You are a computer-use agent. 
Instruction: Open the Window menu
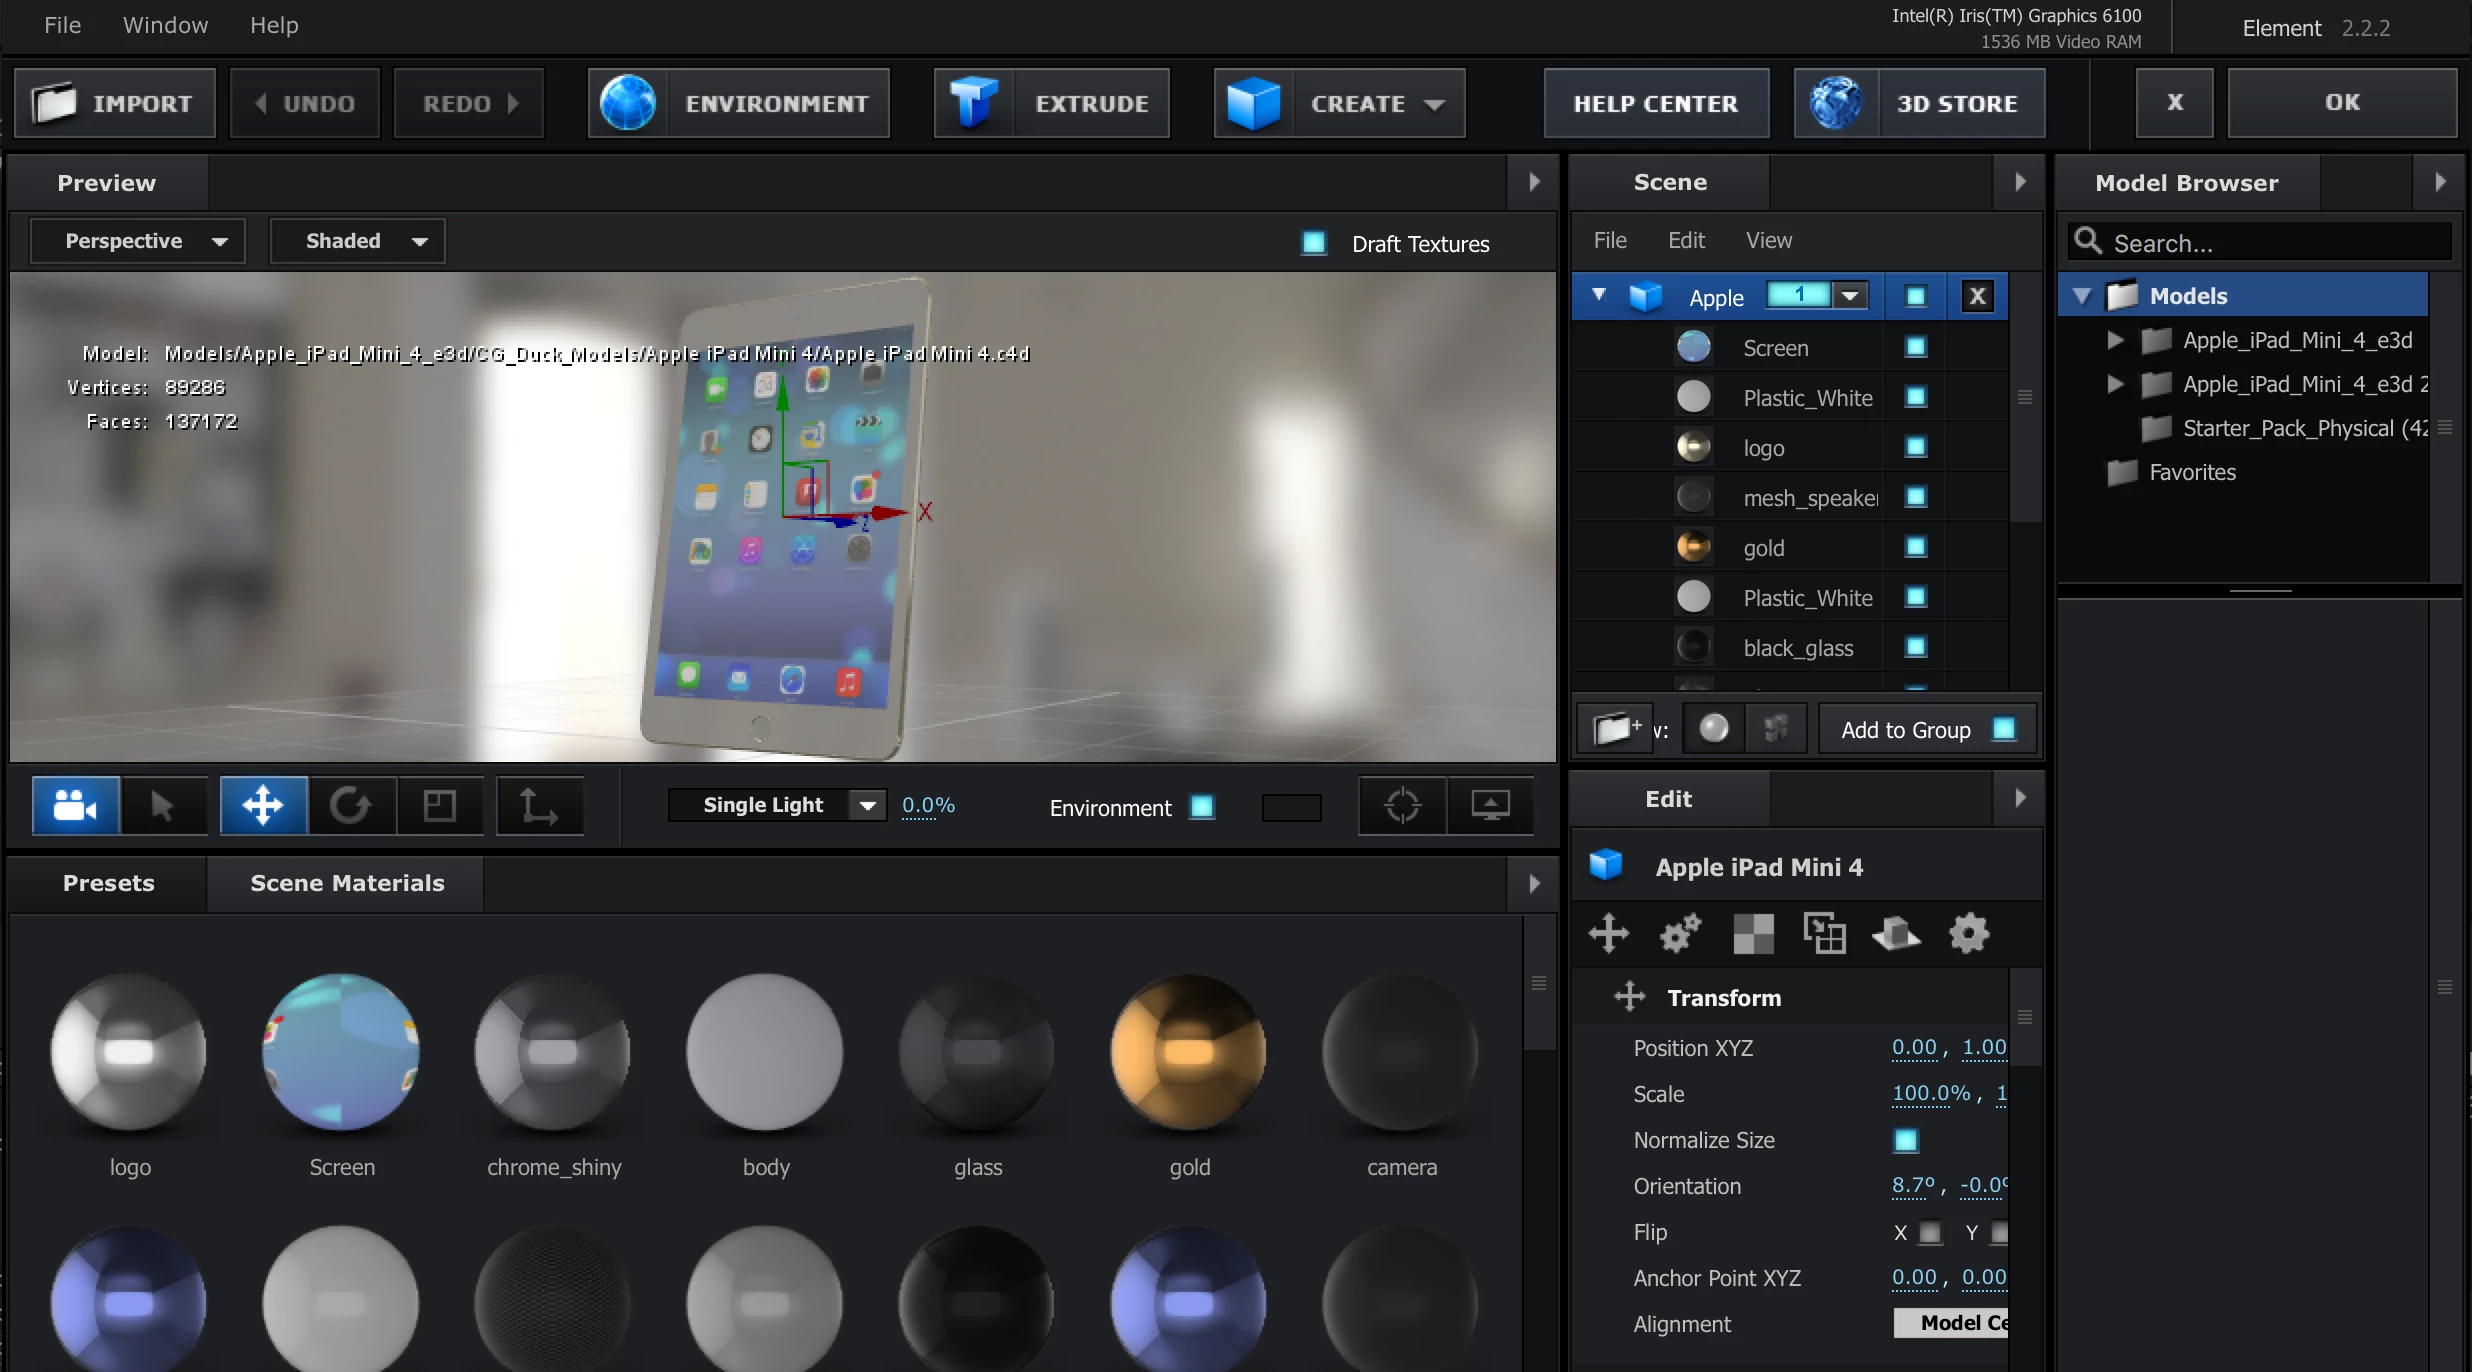(165, 25)
